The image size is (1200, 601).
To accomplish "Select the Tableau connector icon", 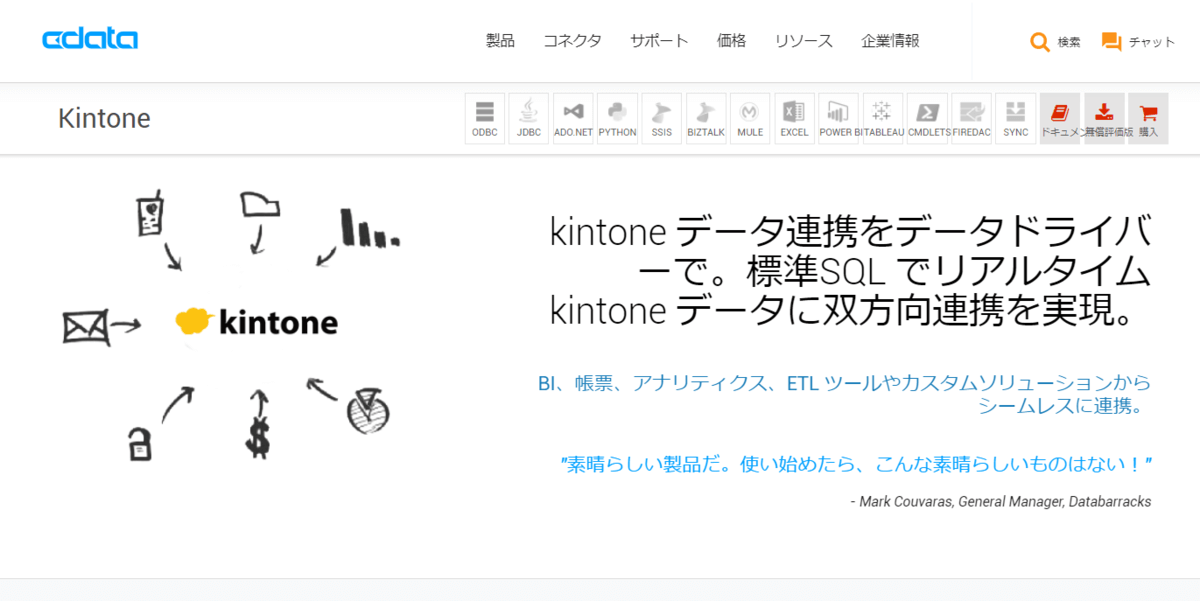I will click(883, 118).
